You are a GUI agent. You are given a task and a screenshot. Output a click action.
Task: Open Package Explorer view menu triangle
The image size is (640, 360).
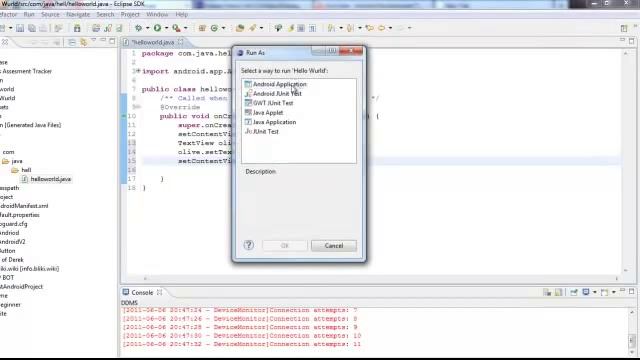click(x=94, y=41)
